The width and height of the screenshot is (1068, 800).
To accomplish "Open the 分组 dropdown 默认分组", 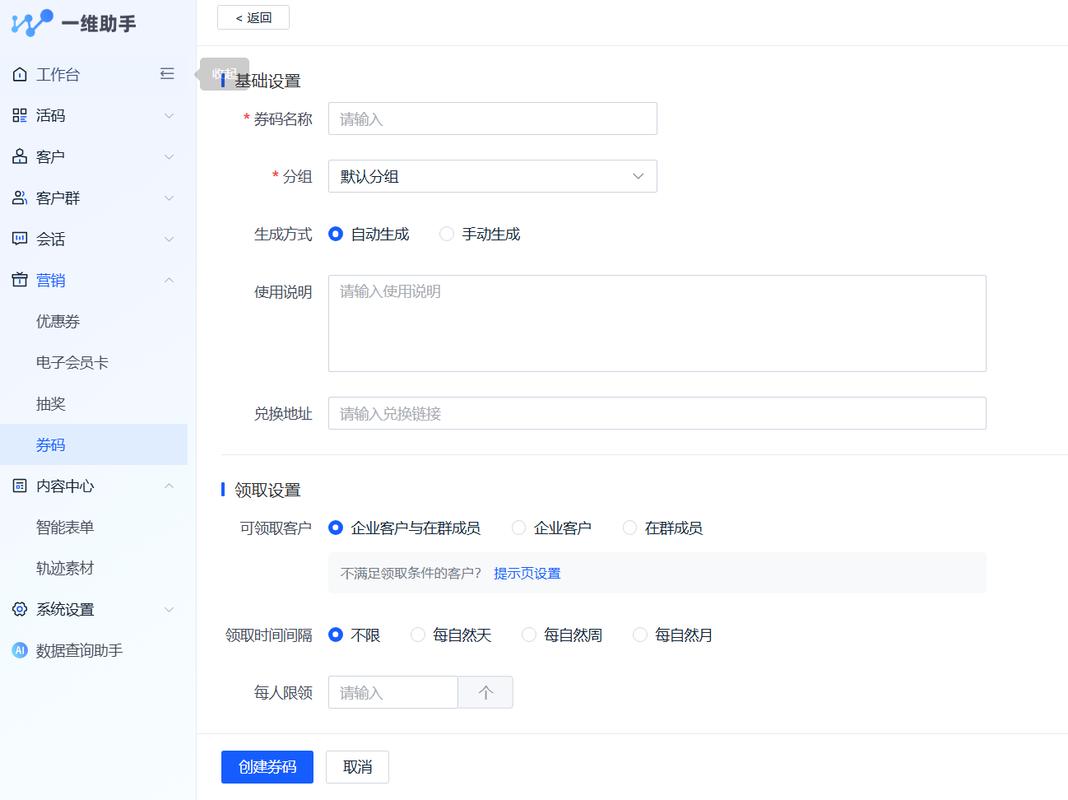I will point(492,176).
